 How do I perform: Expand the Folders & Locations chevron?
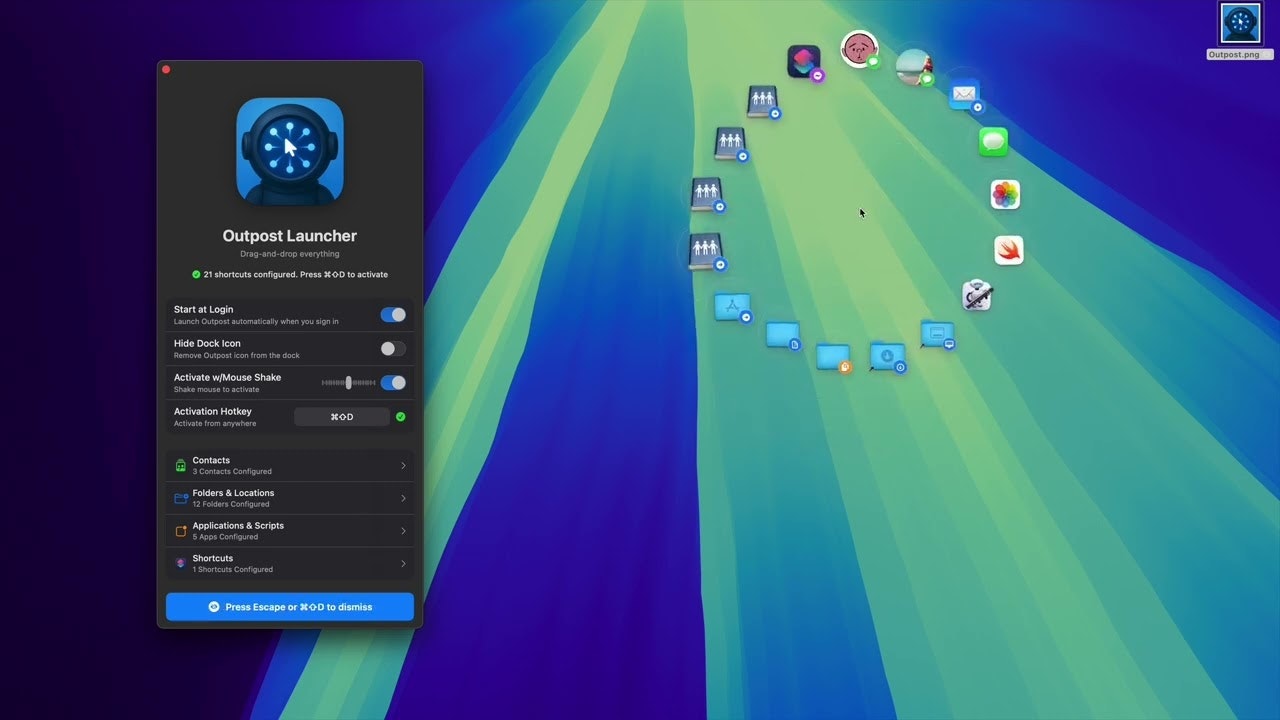click(x=404, y=498)
